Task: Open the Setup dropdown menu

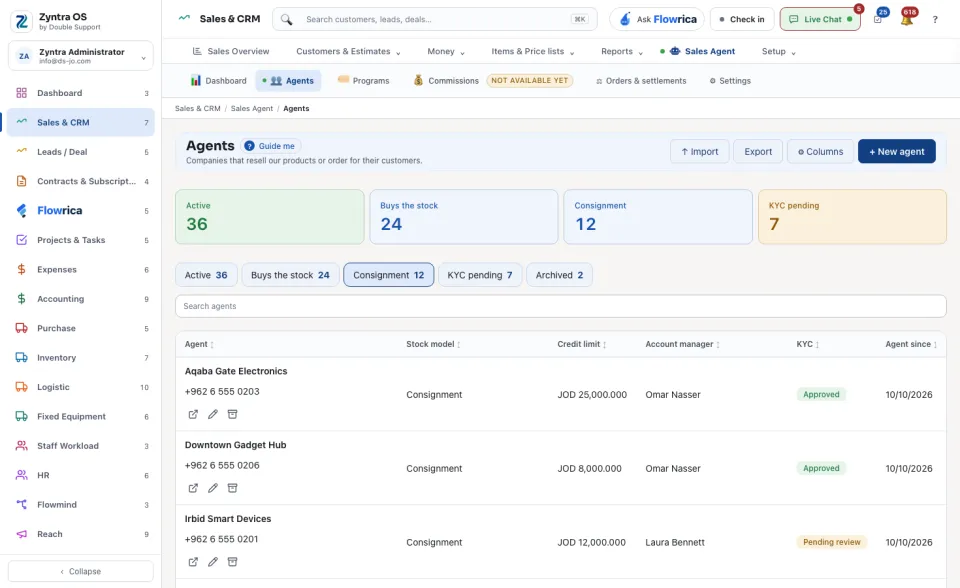Action: pos(779,51)
